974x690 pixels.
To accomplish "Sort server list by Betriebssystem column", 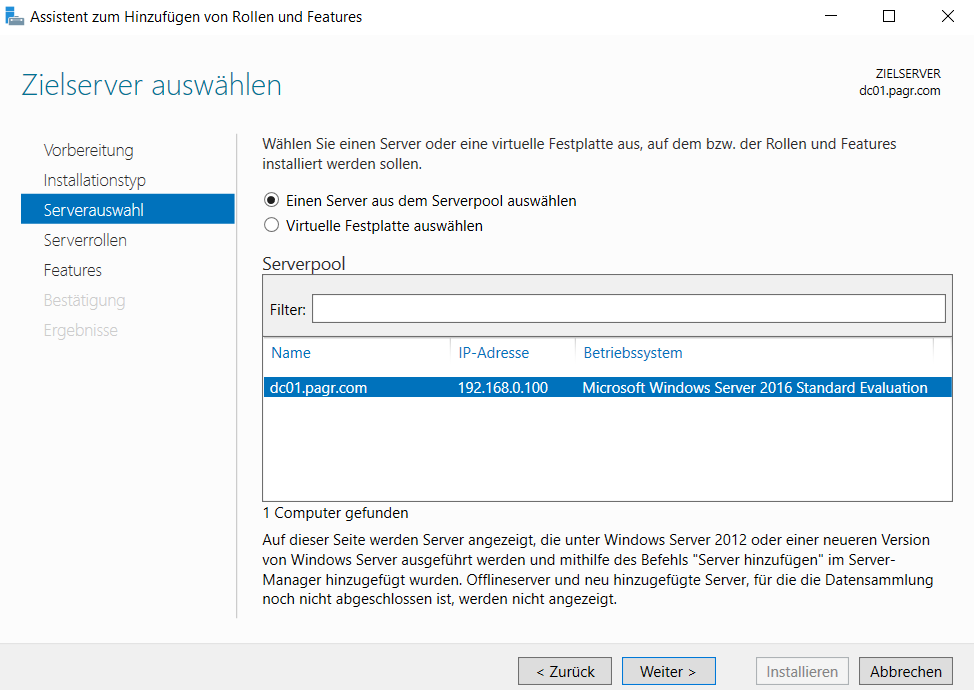I will click(x=633, y=353).
